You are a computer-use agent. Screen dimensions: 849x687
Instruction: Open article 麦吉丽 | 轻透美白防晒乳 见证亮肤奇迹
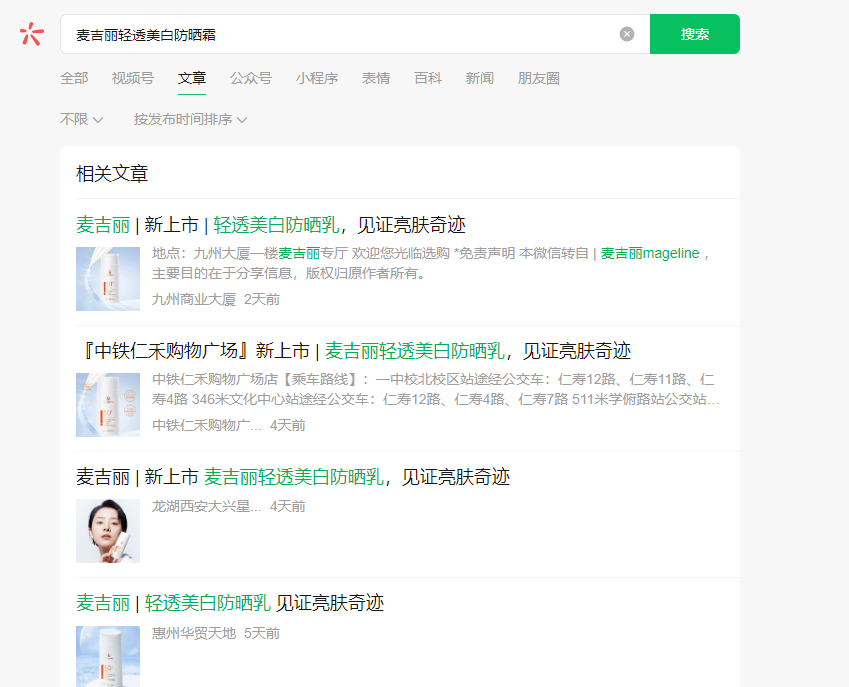pyautogui.click(x=230, y=603)
